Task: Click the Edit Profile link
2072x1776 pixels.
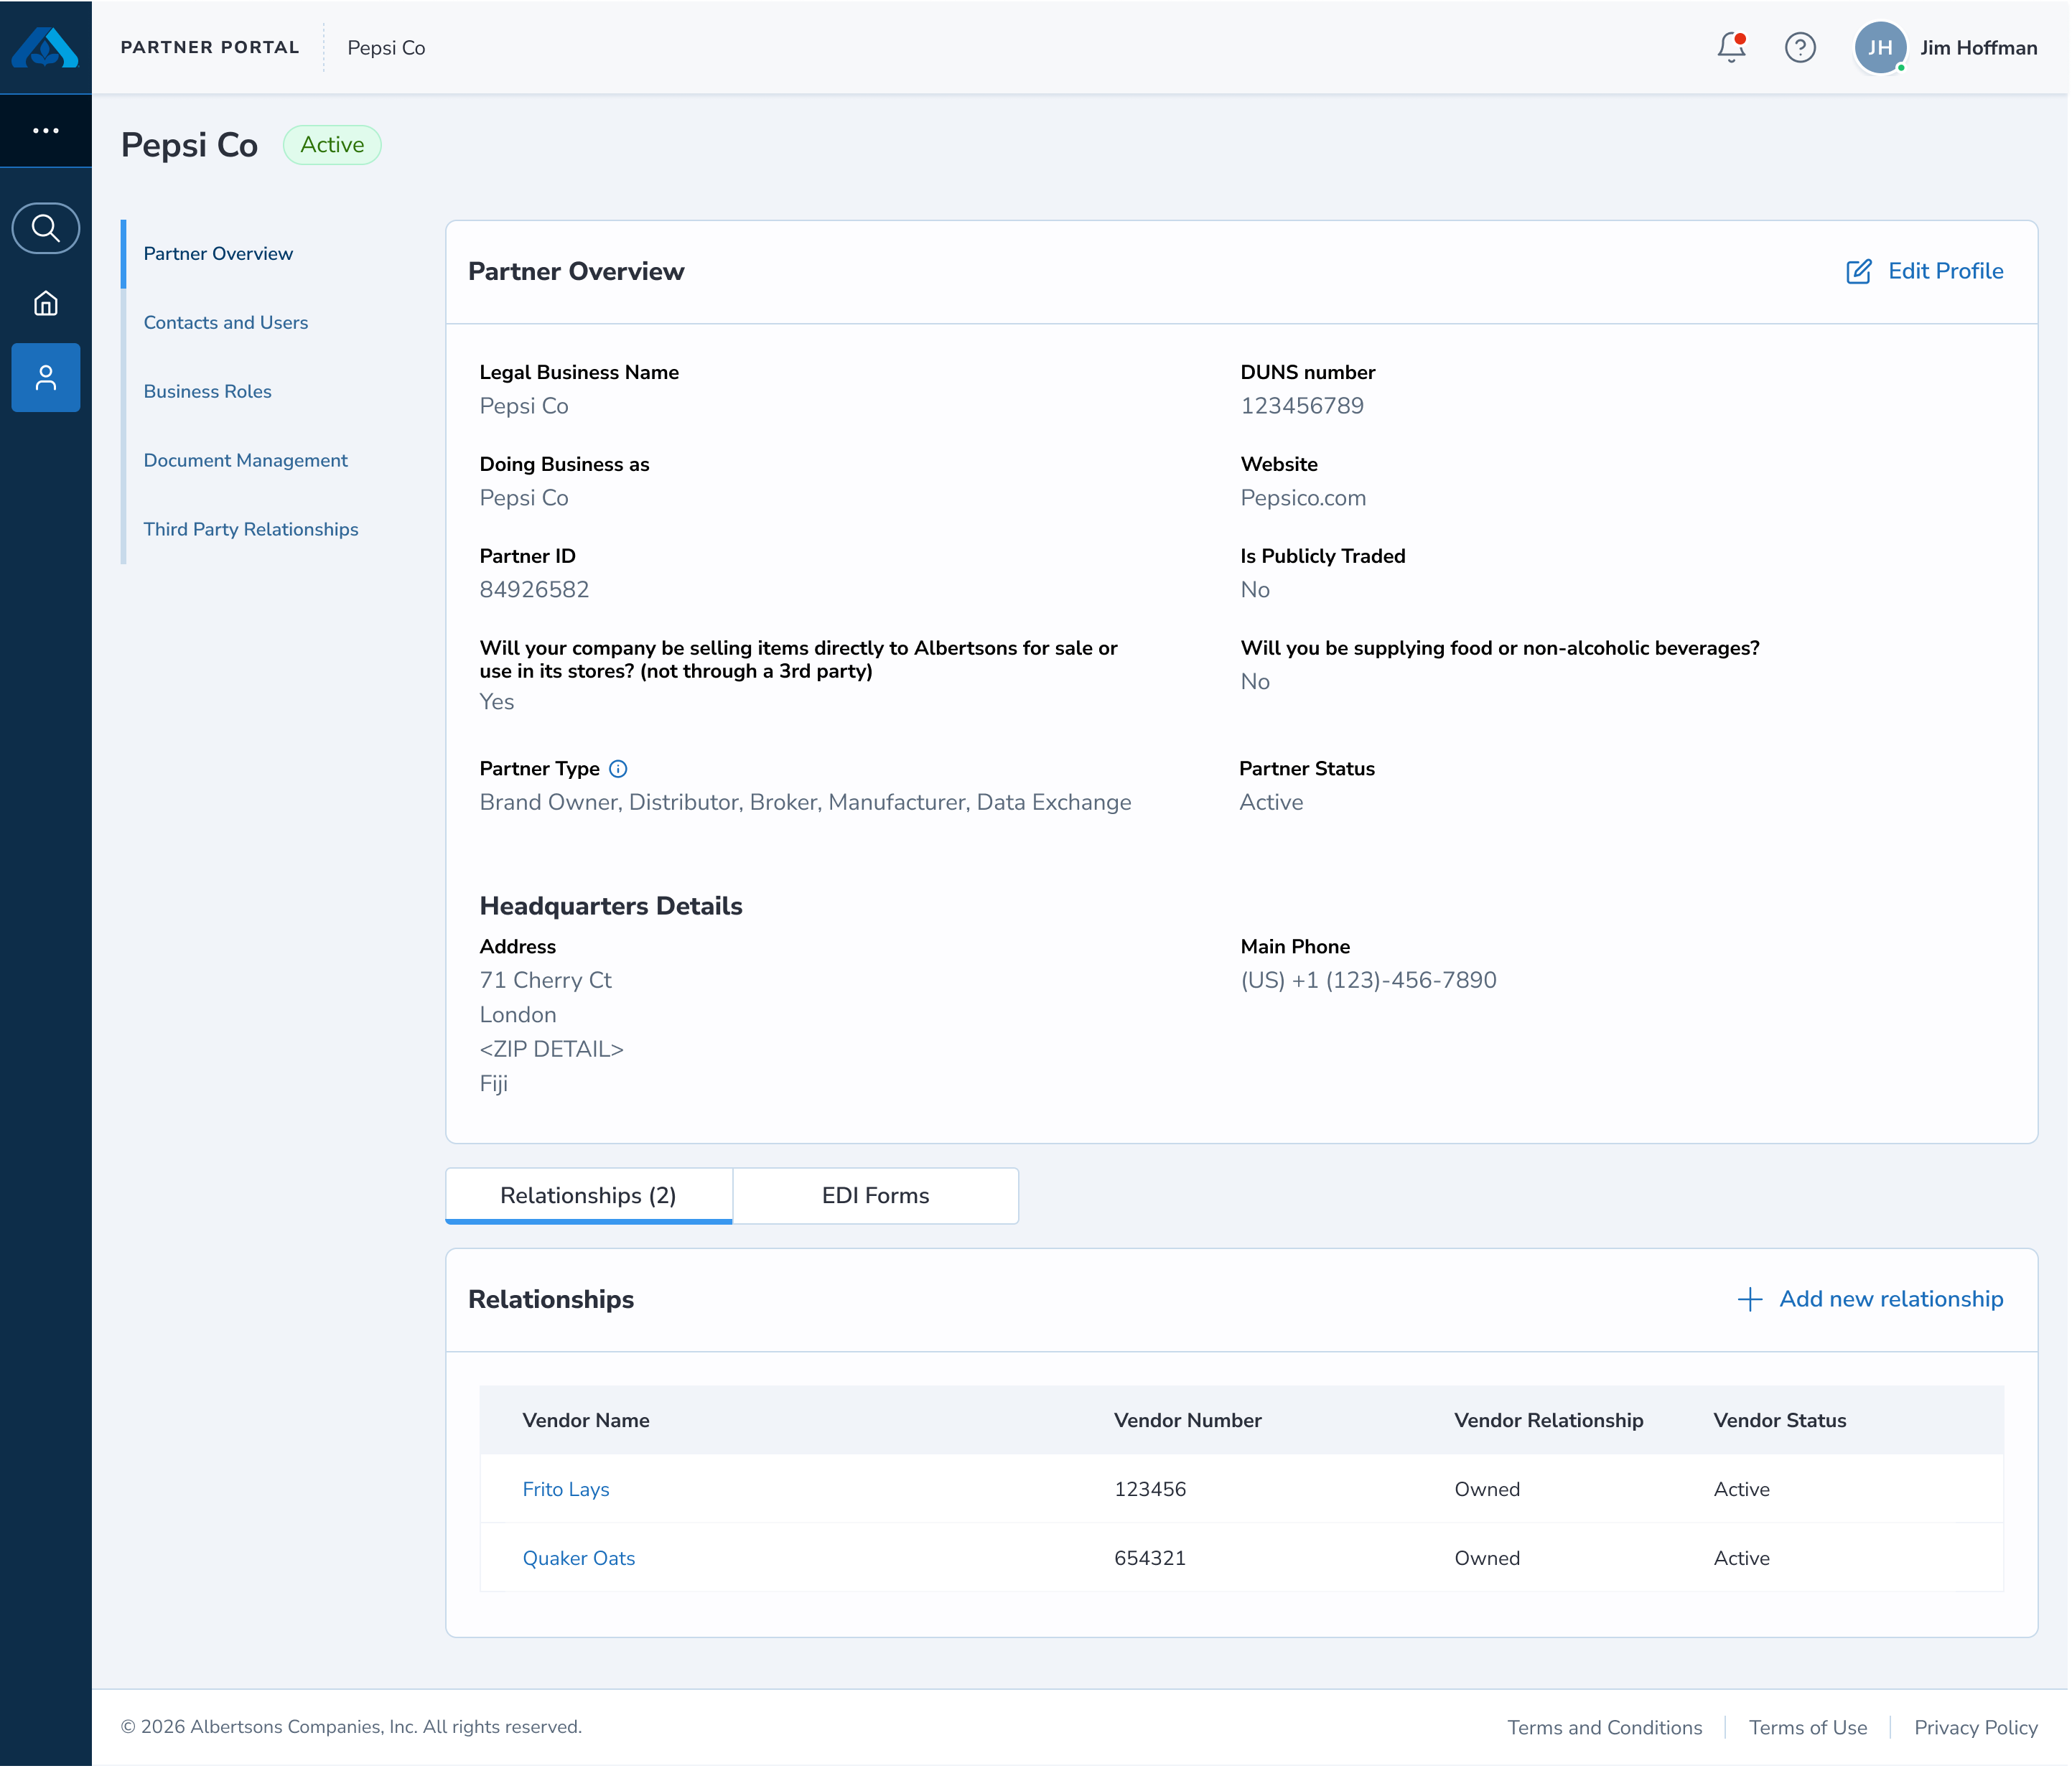Action: (x=1947, y=272)
